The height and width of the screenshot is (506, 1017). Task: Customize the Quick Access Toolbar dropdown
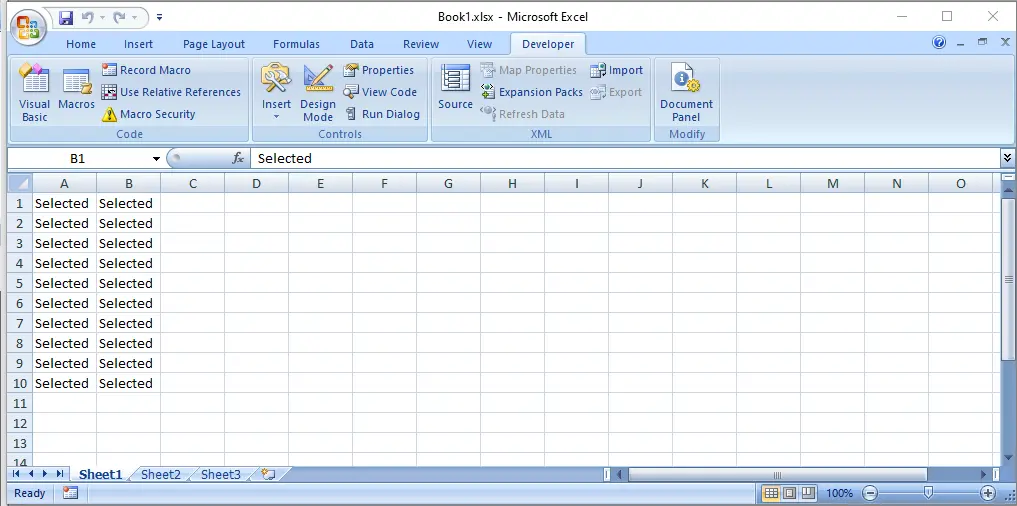coord(160,18)
